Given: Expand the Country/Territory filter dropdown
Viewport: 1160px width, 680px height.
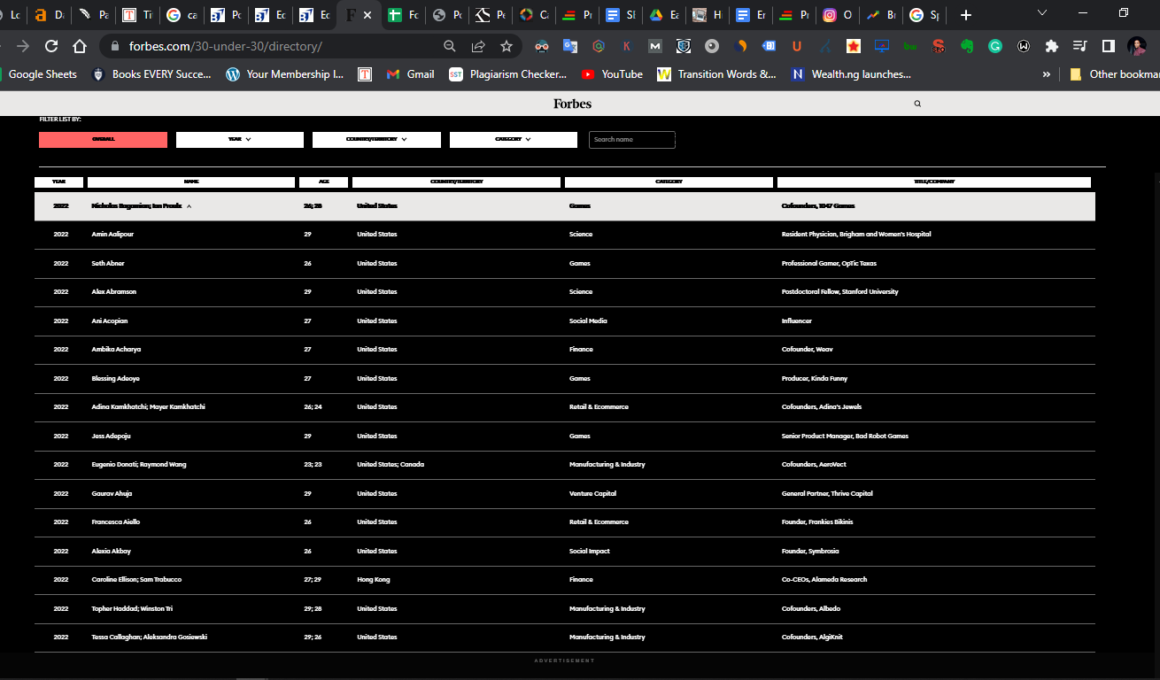Looking at the screenshot, I should (x=376, y=140).
